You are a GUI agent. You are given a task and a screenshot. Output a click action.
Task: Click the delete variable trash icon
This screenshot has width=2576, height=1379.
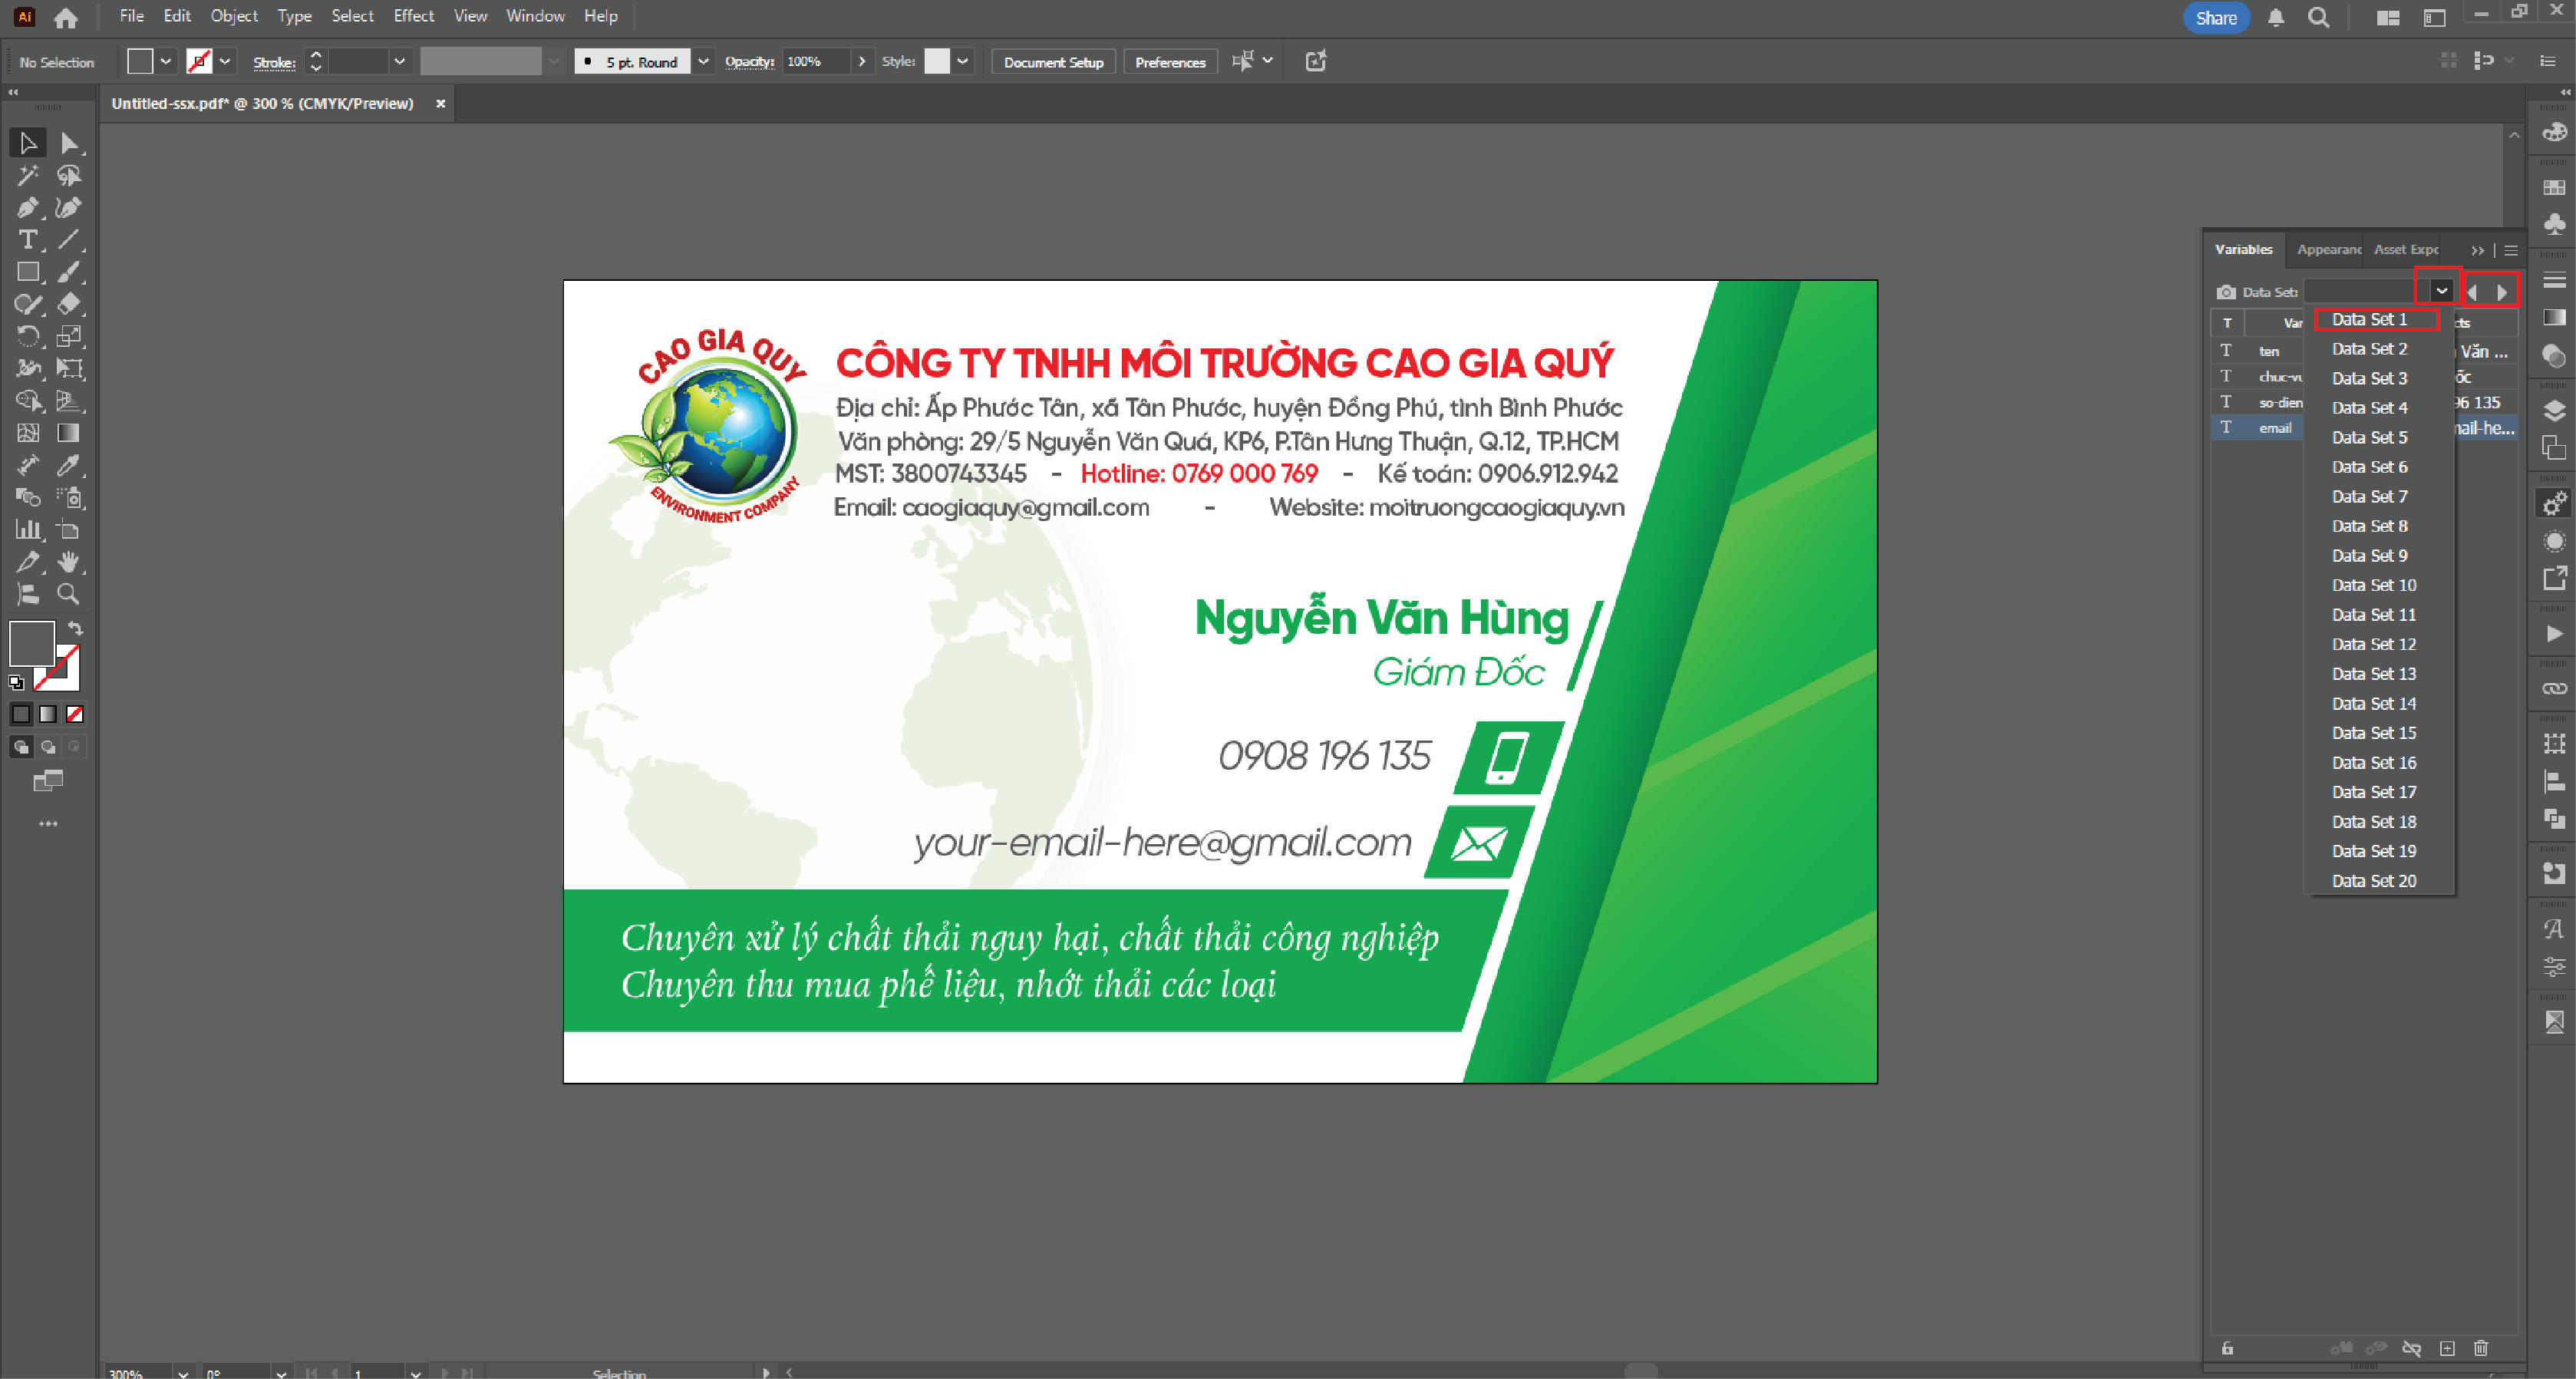pyautogui.click(x=2481, y=1348)
